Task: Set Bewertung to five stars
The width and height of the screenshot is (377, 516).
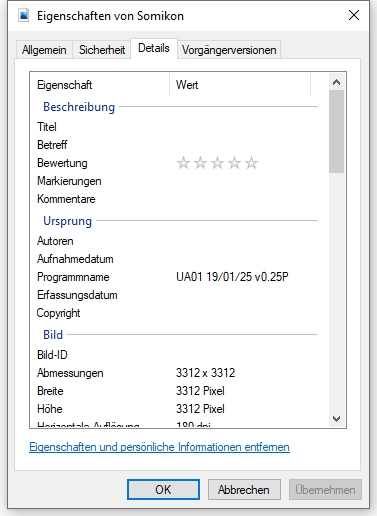Action: [x=251, y=163]
